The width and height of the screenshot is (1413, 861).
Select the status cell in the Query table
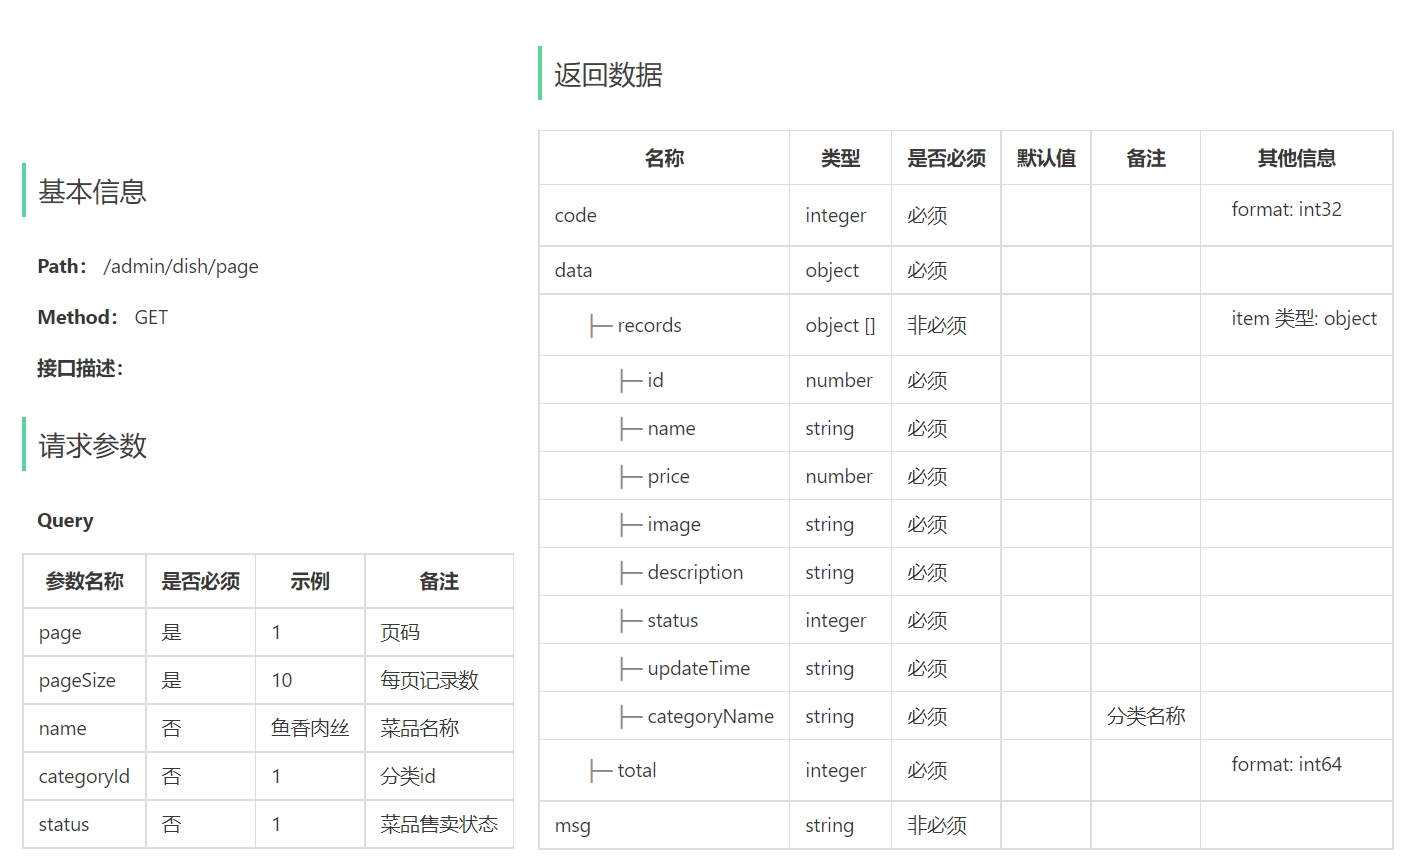tap(85, 824)
